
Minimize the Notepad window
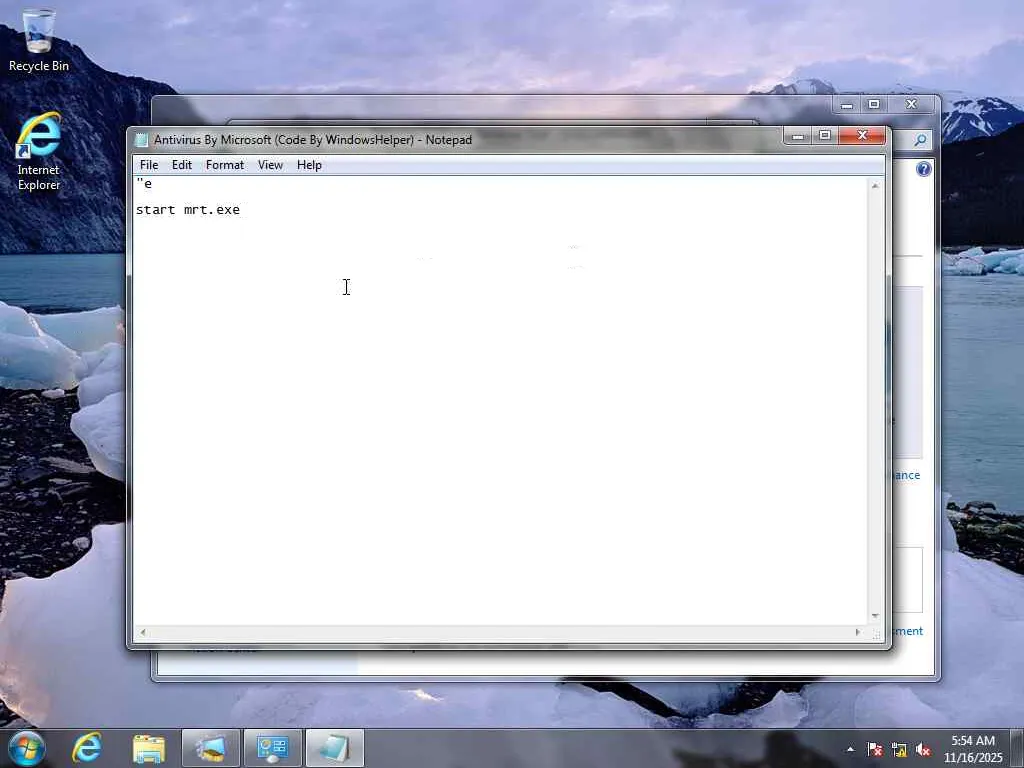click(x=797, y=136)
